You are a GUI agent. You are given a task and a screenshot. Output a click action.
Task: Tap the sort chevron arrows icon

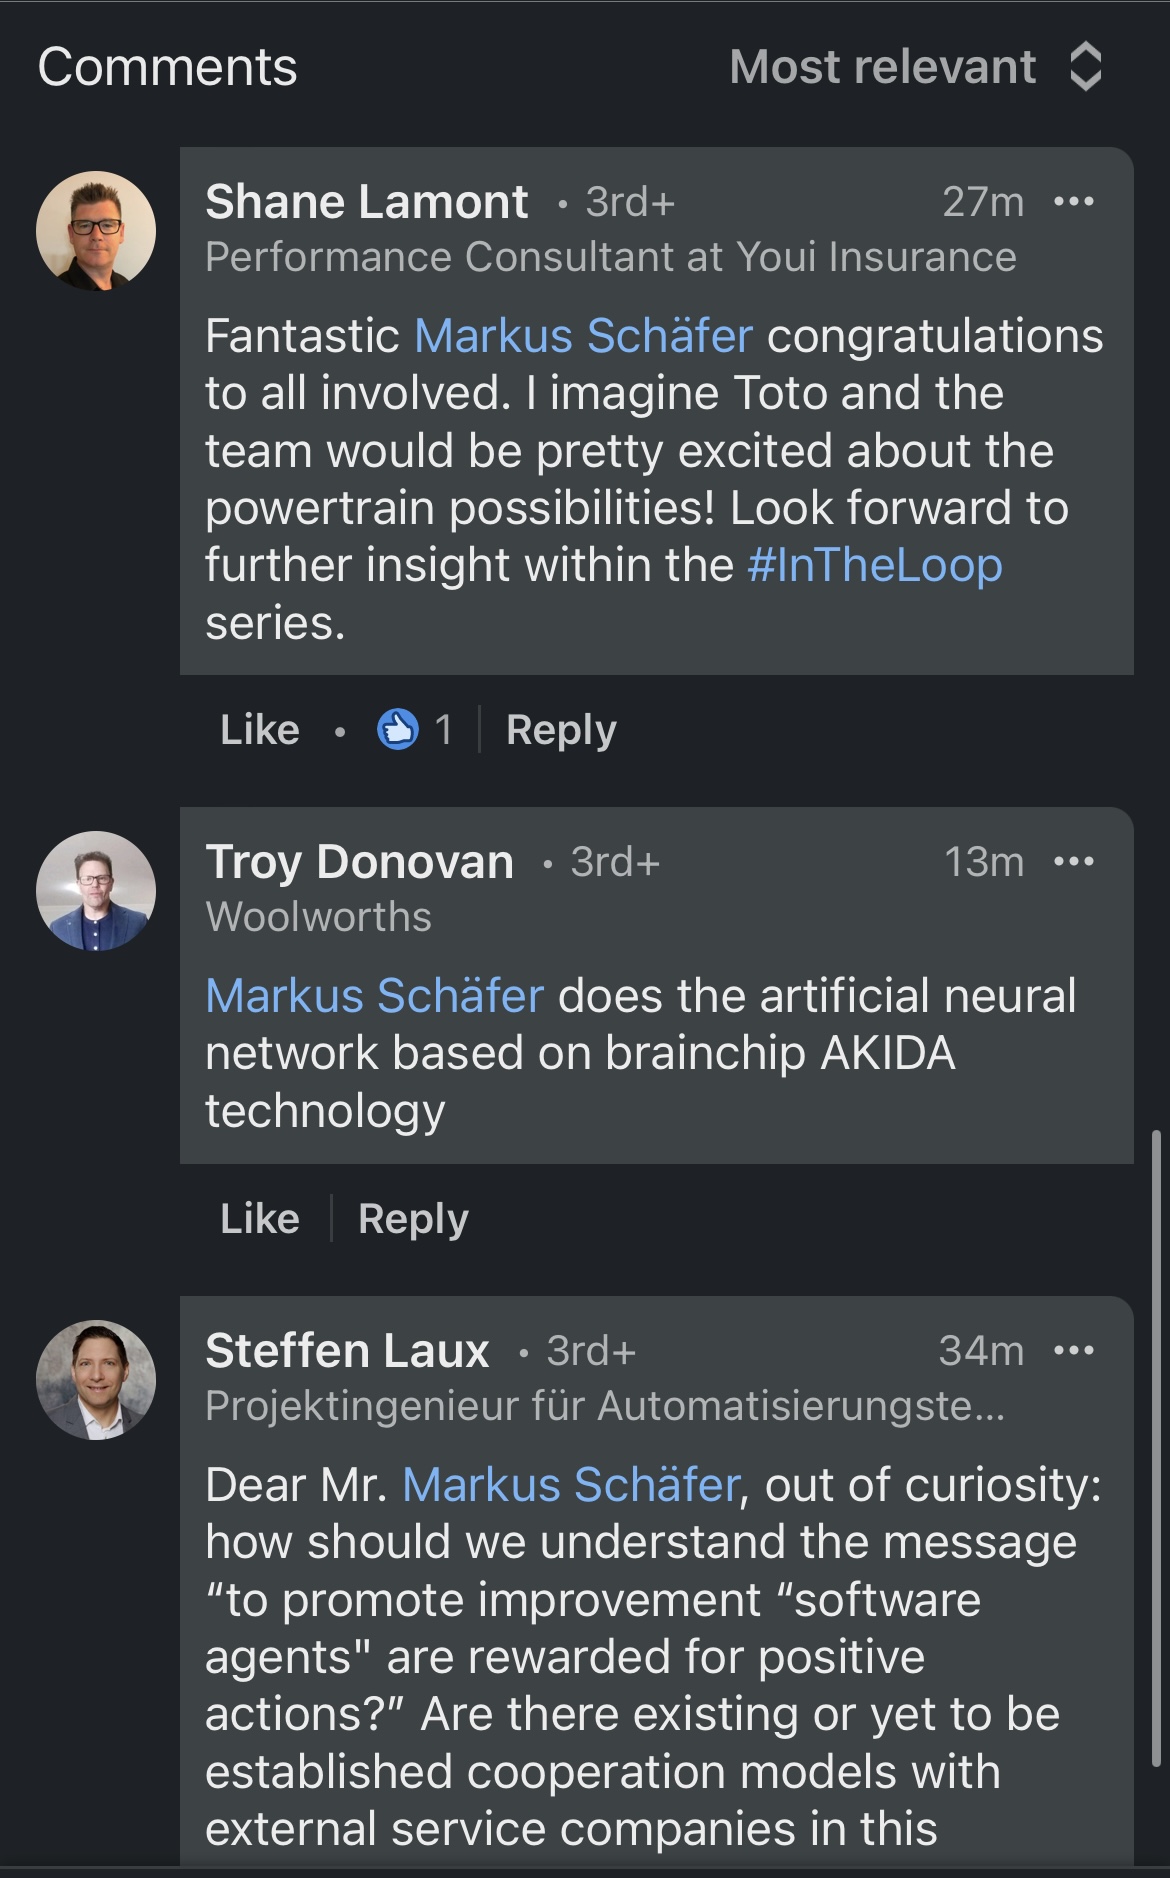tap(1085, 67)
